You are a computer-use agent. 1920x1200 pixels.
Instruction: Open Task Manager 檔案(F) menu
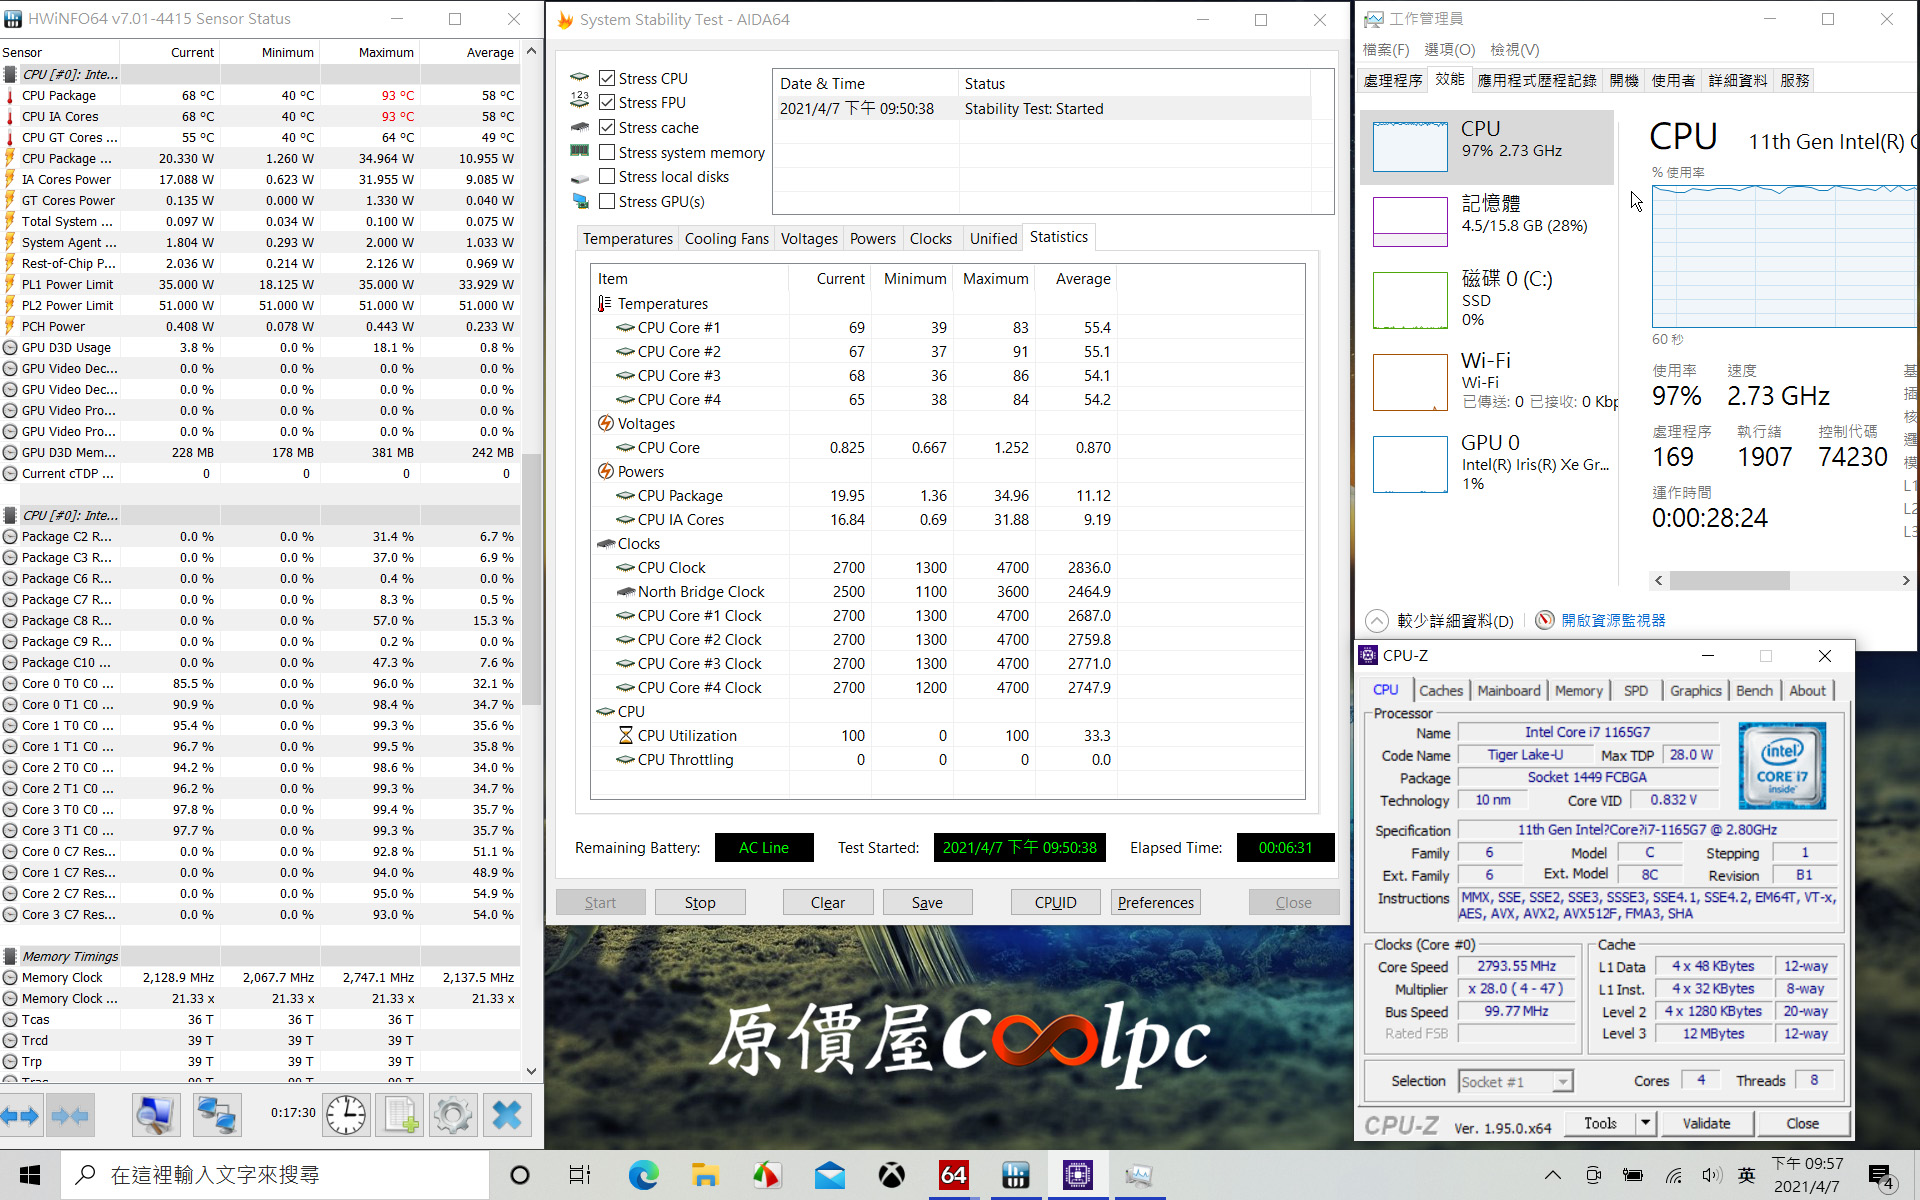tap(1386, 49)
